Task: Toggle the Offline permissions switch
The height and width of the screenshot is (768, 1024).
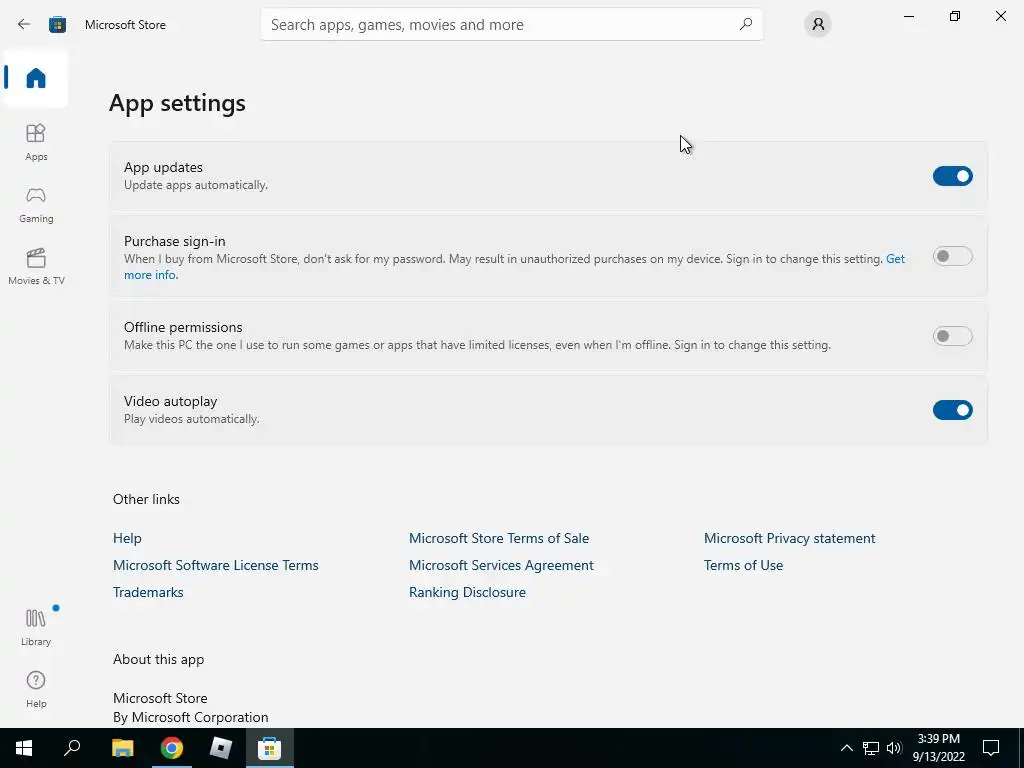Action: pos(952,336)
